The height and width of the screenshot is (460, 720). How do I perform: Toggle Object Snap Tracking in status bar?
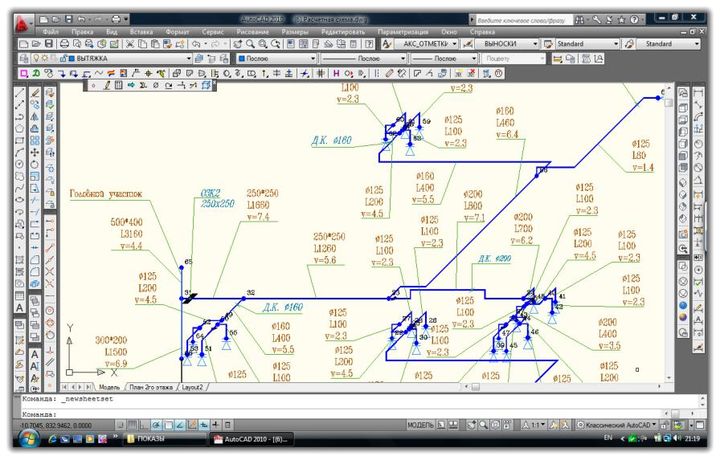pyautogui.click(x=180, y=425)
